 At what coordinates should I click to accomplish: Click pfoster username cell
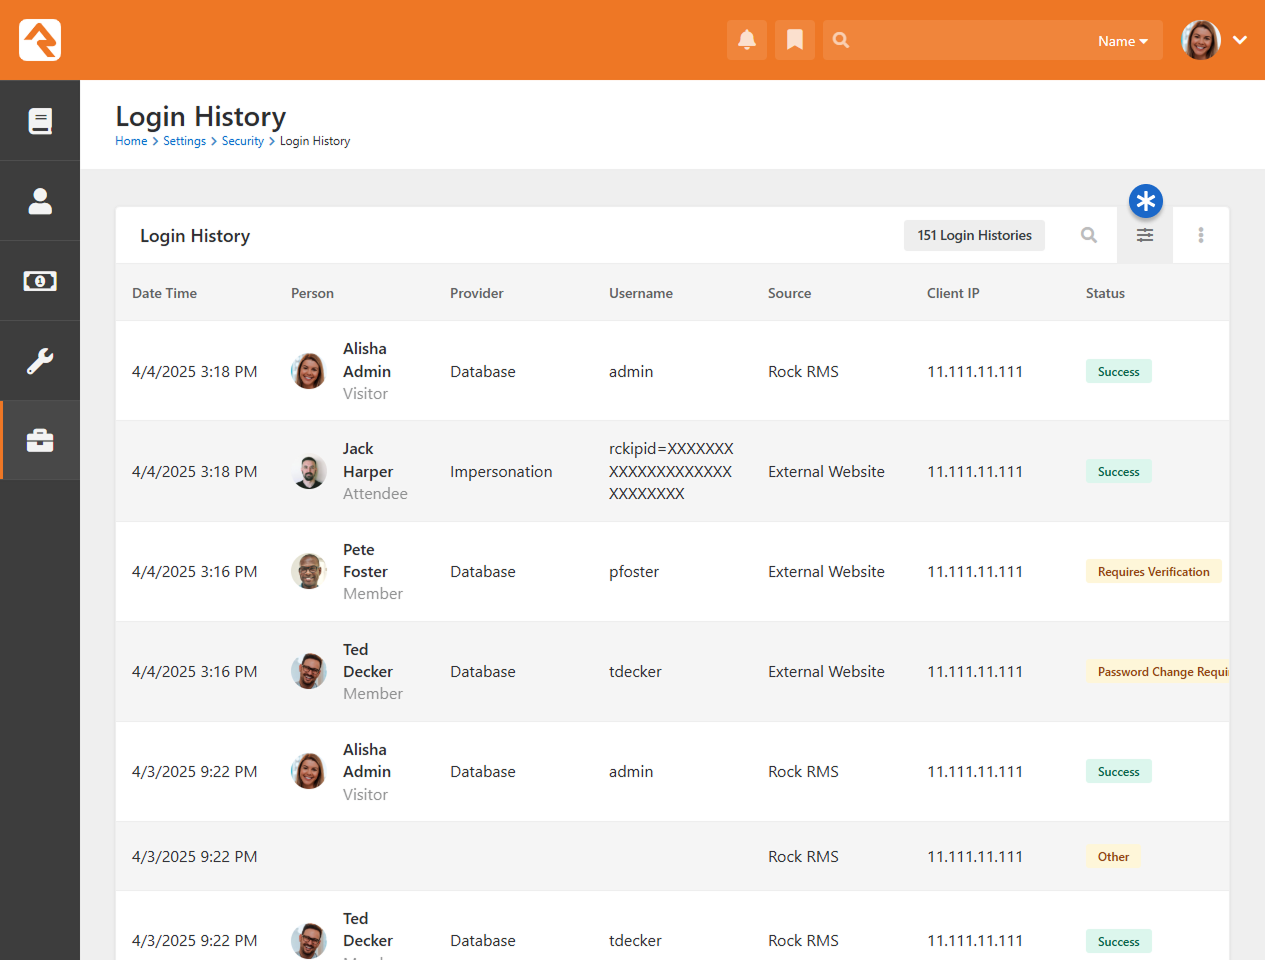634,571
